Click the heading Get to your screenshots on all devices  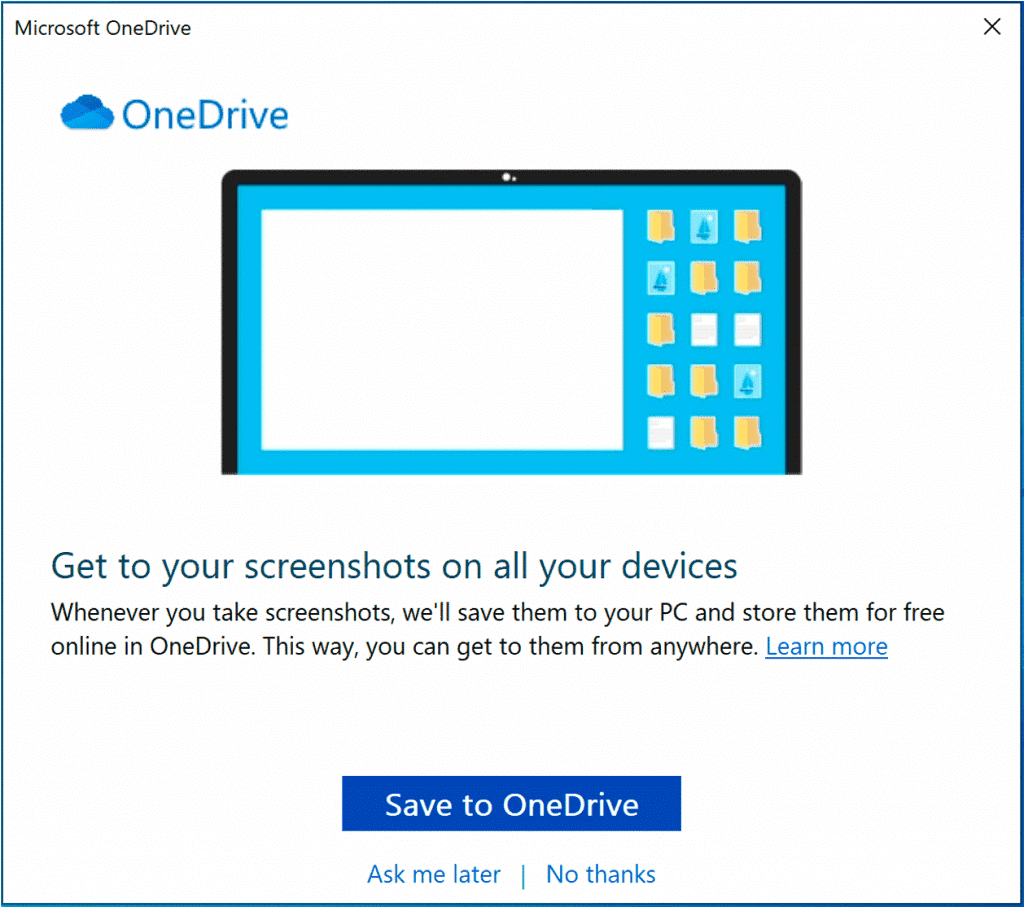point(394,566)
